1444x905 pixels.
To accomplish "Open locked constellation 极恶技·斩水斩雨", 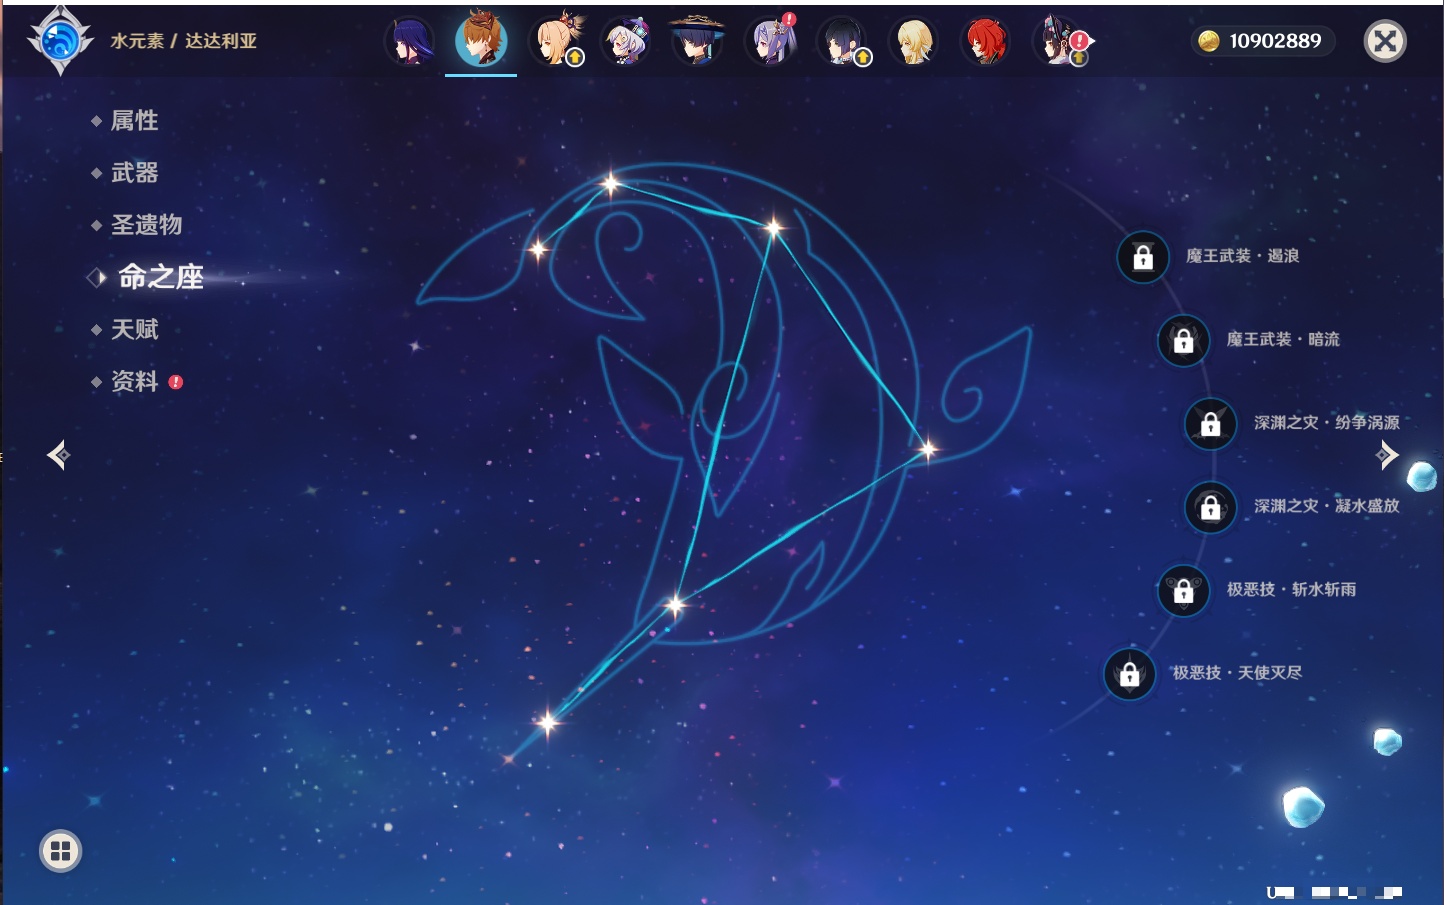I will [x=1183, y=590].
